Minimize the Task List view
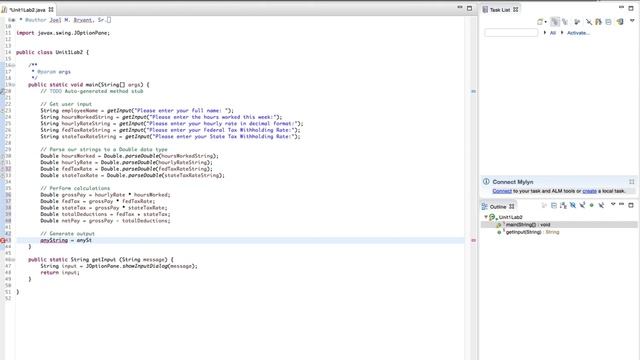Image resolution: width=640 pixels, height=360 pixels. pyautogui.click(x=622, y=7)
